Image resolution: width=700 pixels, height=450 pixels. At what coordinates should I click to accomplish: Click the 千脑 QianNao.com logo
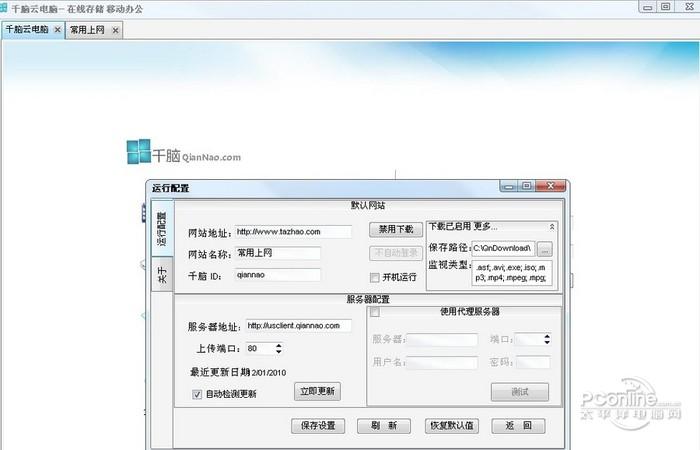click(x=183, y=152)
